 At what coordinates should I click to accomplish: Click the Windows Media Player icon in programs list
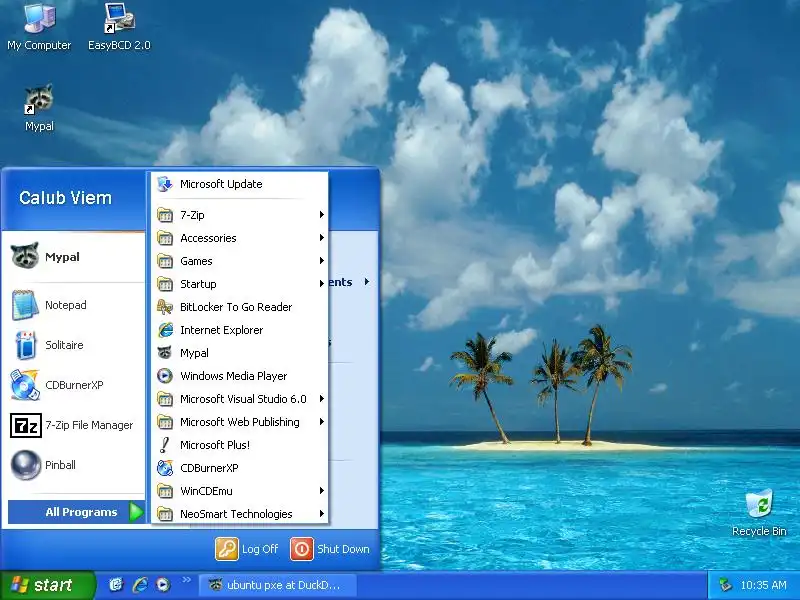coord(164,376)
